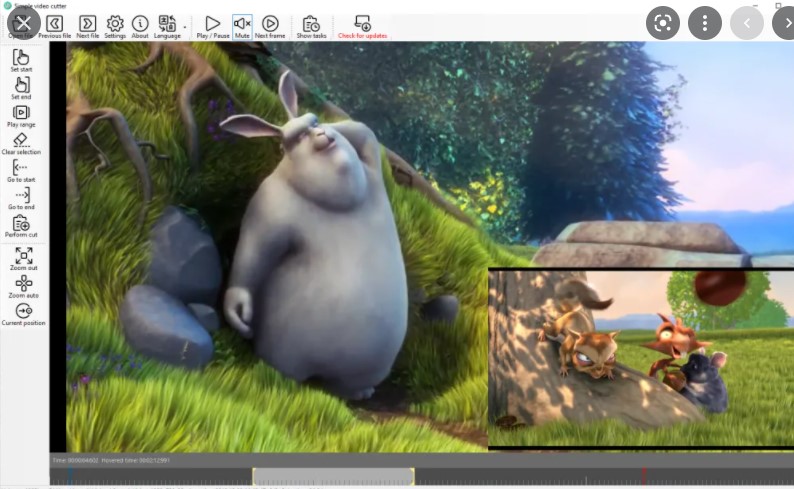Click Play / Pause button
Image resolution: width=794 pixels, height=489 pixels.
click(x=213, y=27)
